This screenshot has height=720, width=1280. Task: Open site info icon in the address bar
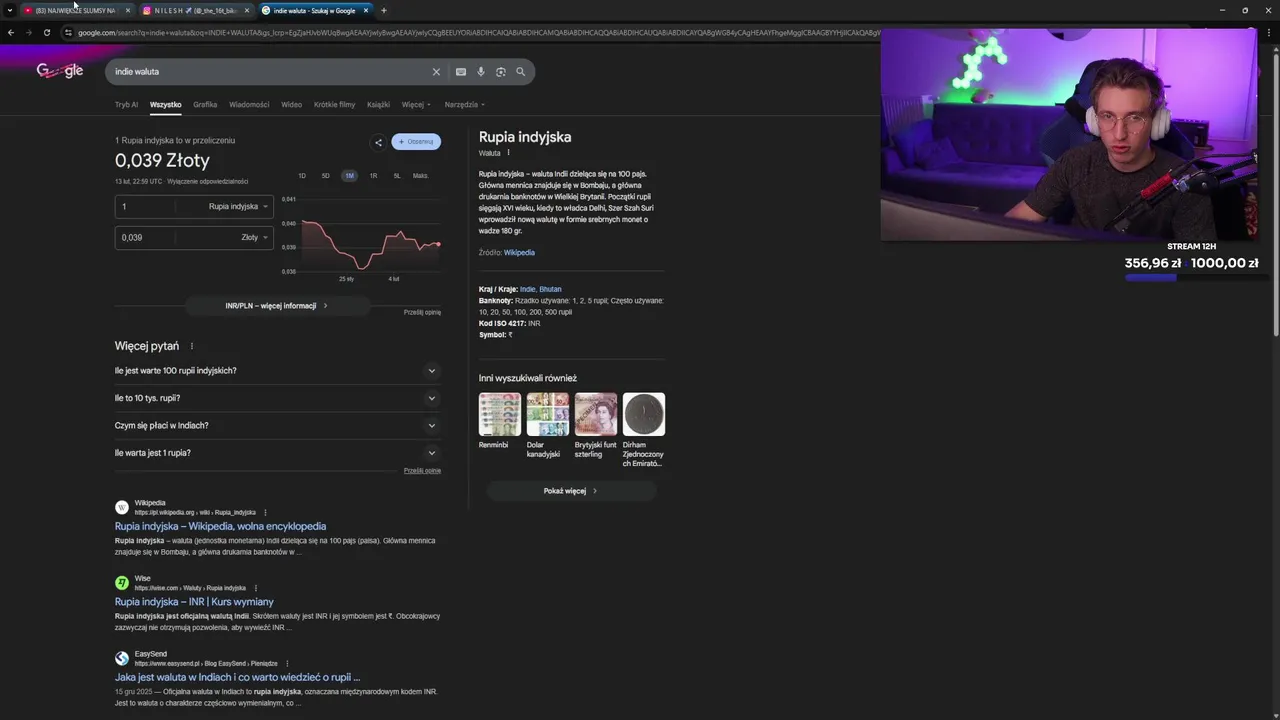tap(68, 32)
